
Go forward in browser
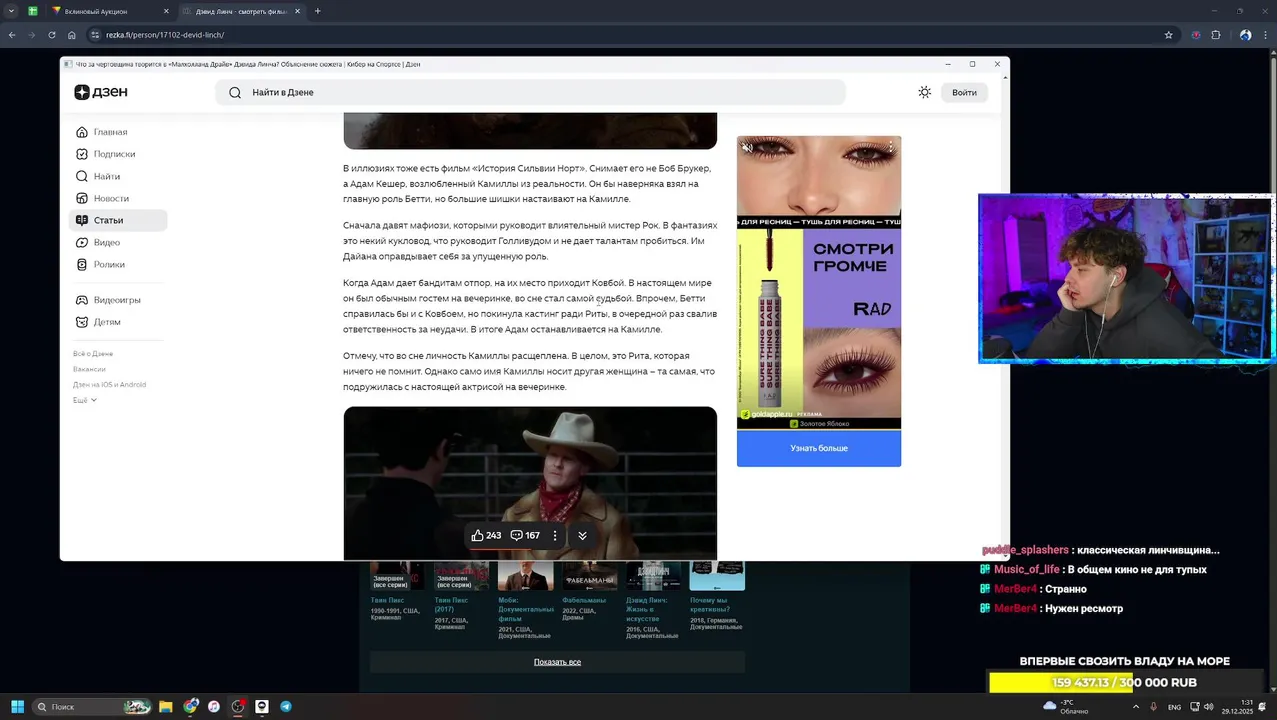tap(32, 35)
